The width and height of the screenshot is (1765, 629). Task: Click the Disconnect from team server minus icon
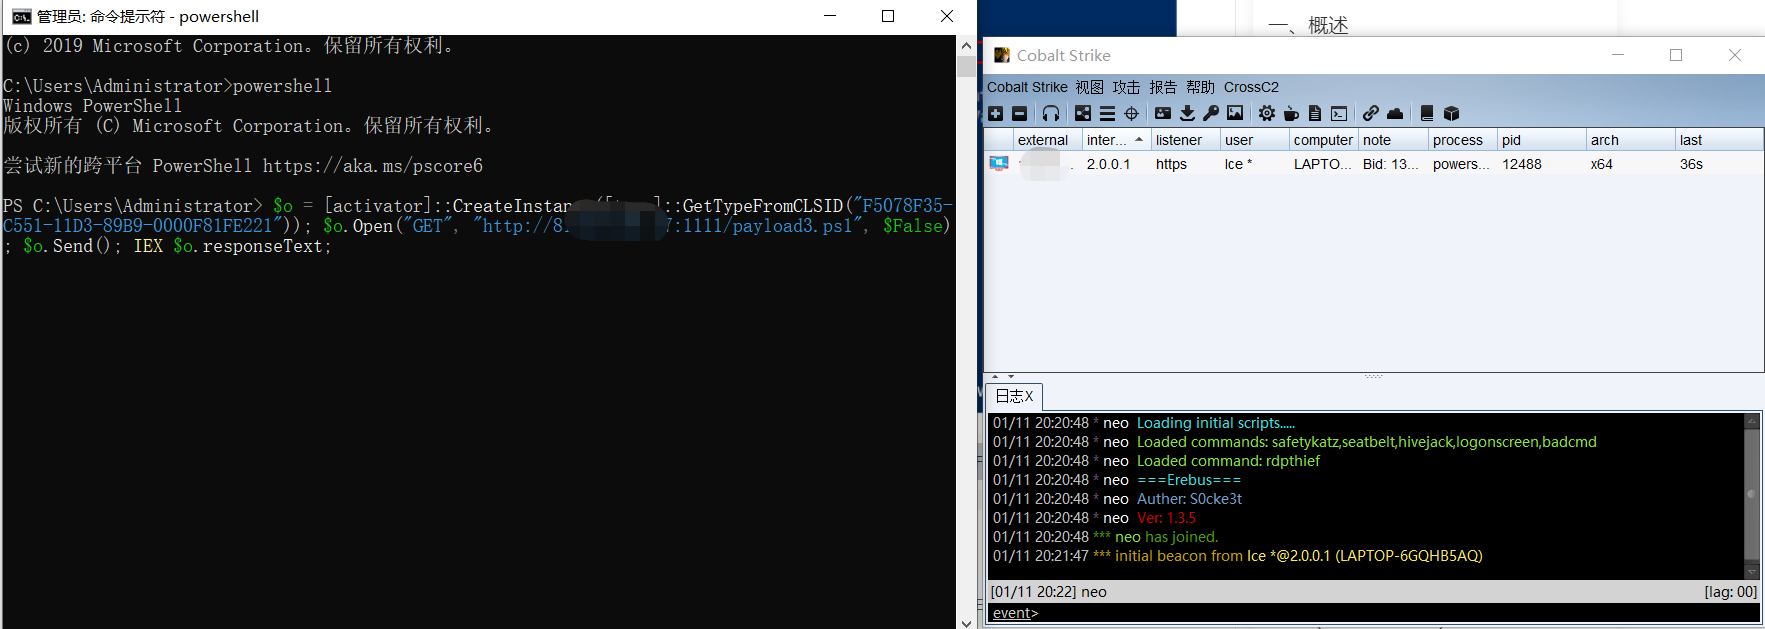[1019, 114]
